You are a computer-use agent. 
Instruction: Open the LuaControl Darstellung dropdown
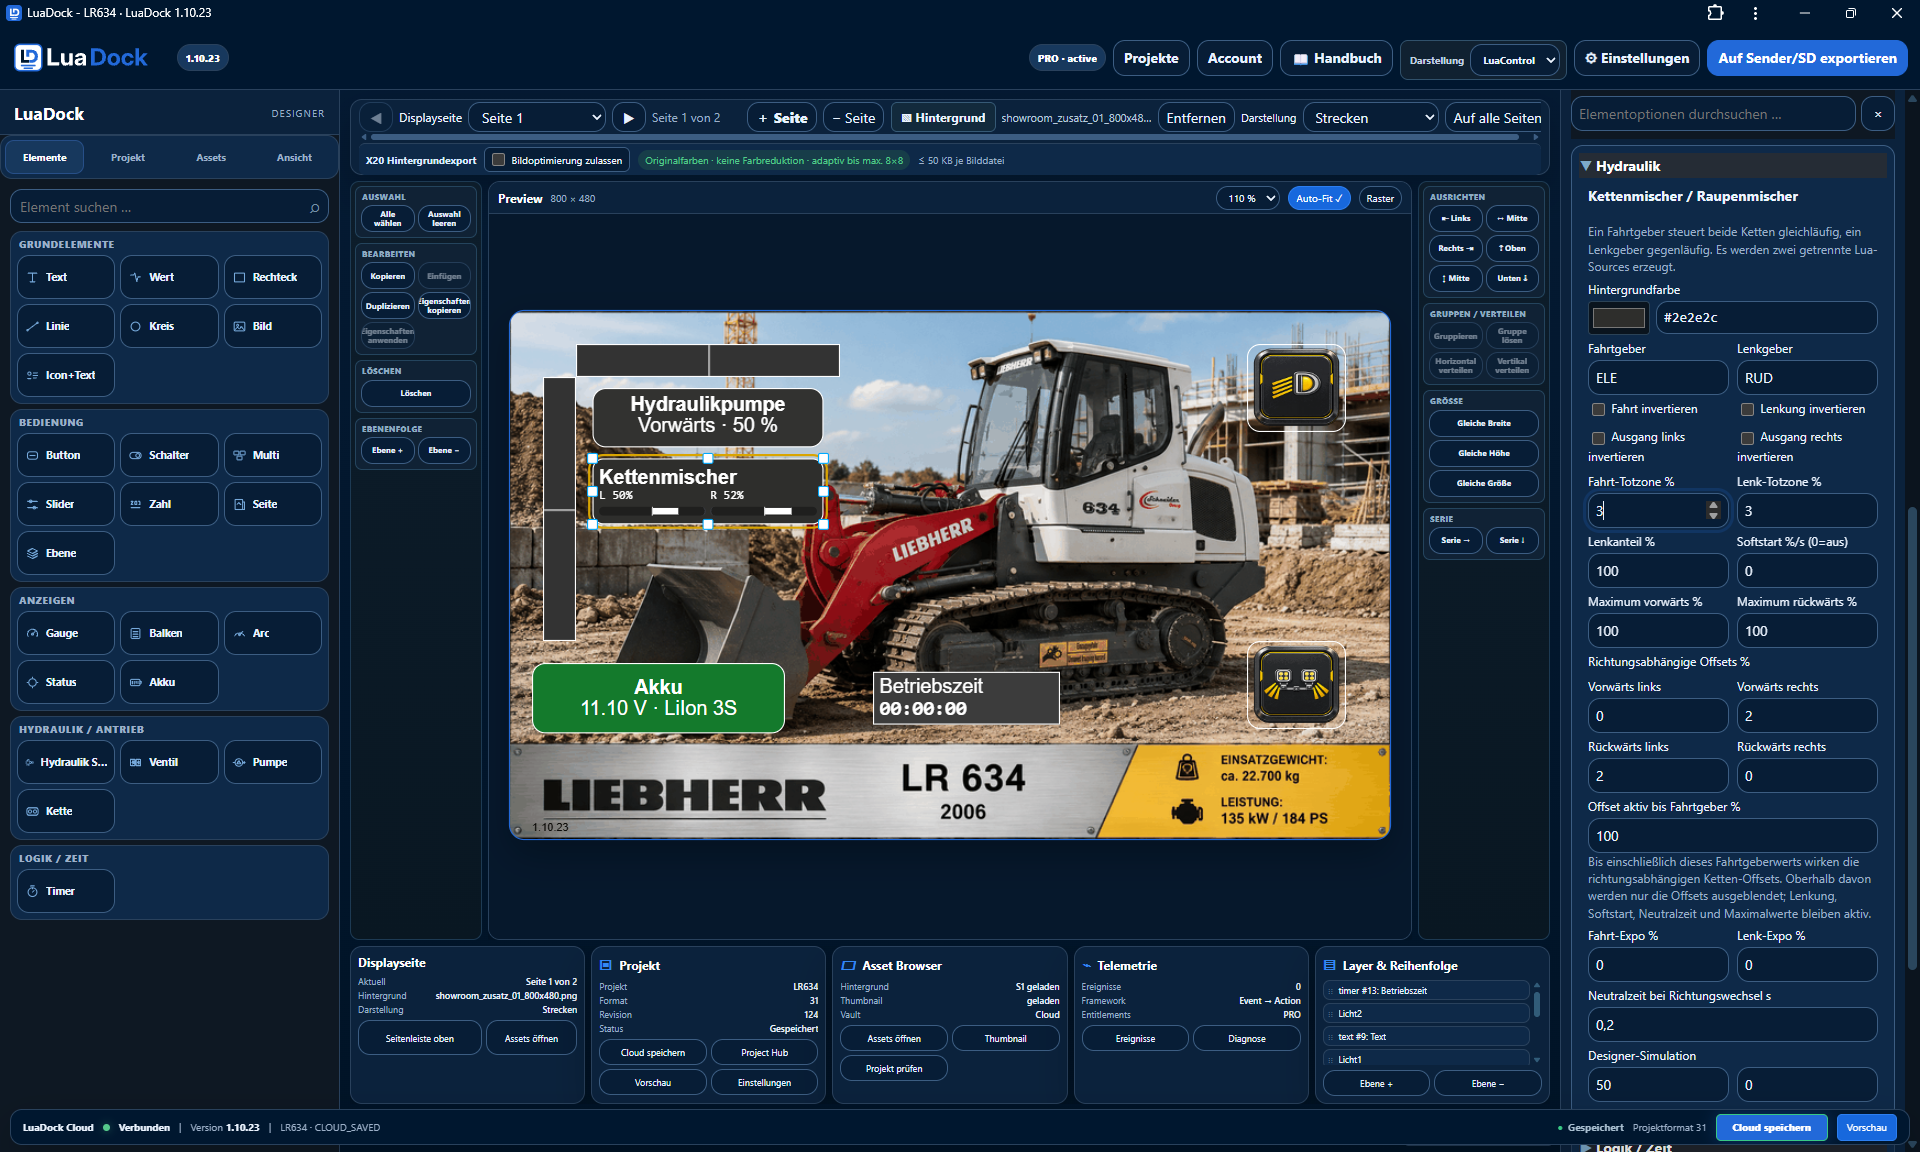point(1515,59)
